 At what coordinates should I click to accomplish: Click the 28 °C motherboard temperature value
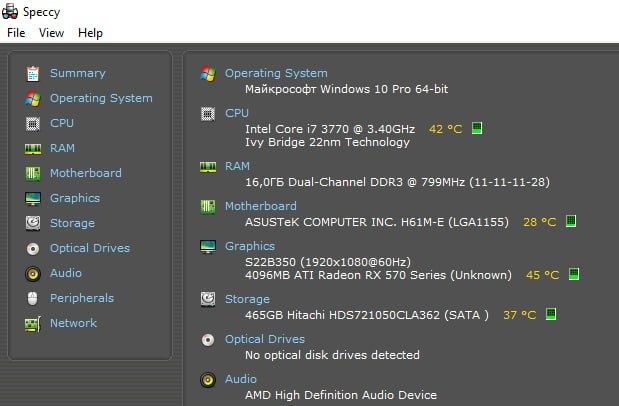(540, 222)
